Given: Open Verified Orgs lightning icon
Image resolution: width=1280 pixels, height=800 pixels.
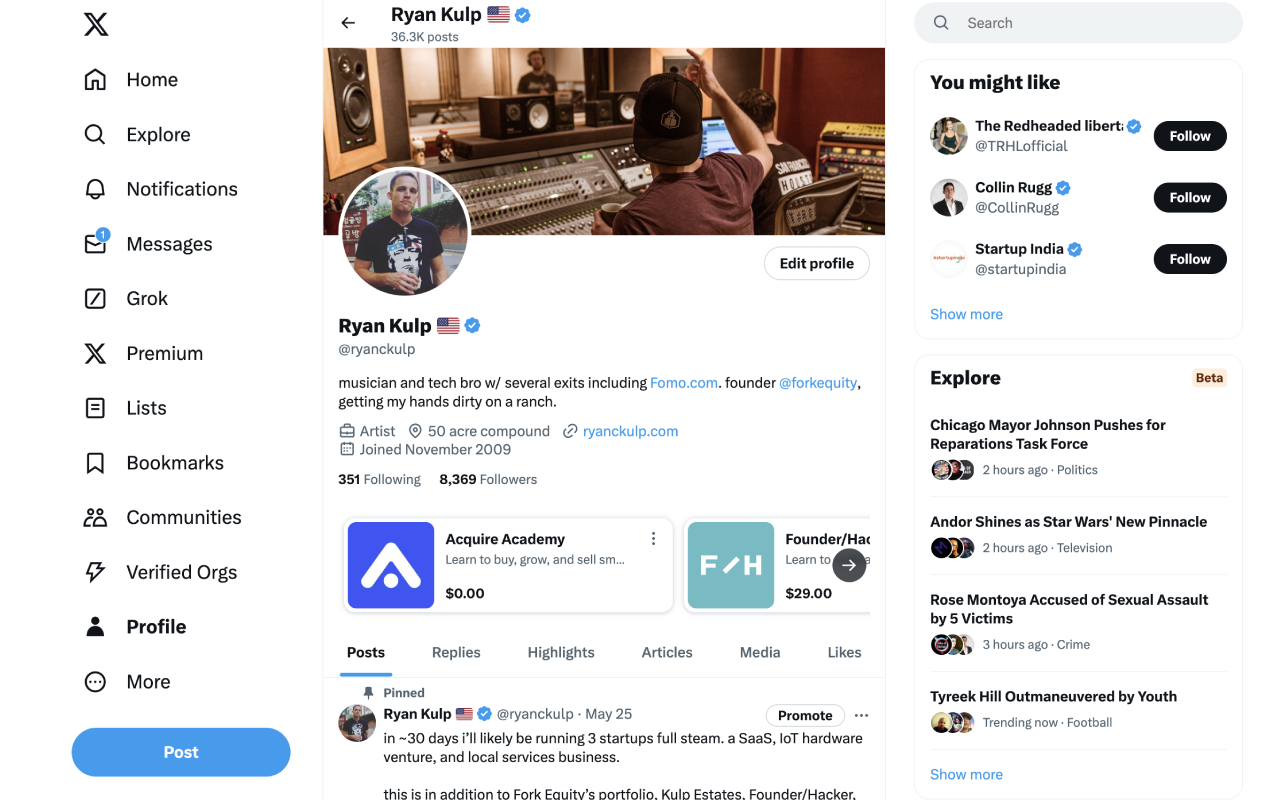Looking at the screenshot, I should [x=95, y=572].
